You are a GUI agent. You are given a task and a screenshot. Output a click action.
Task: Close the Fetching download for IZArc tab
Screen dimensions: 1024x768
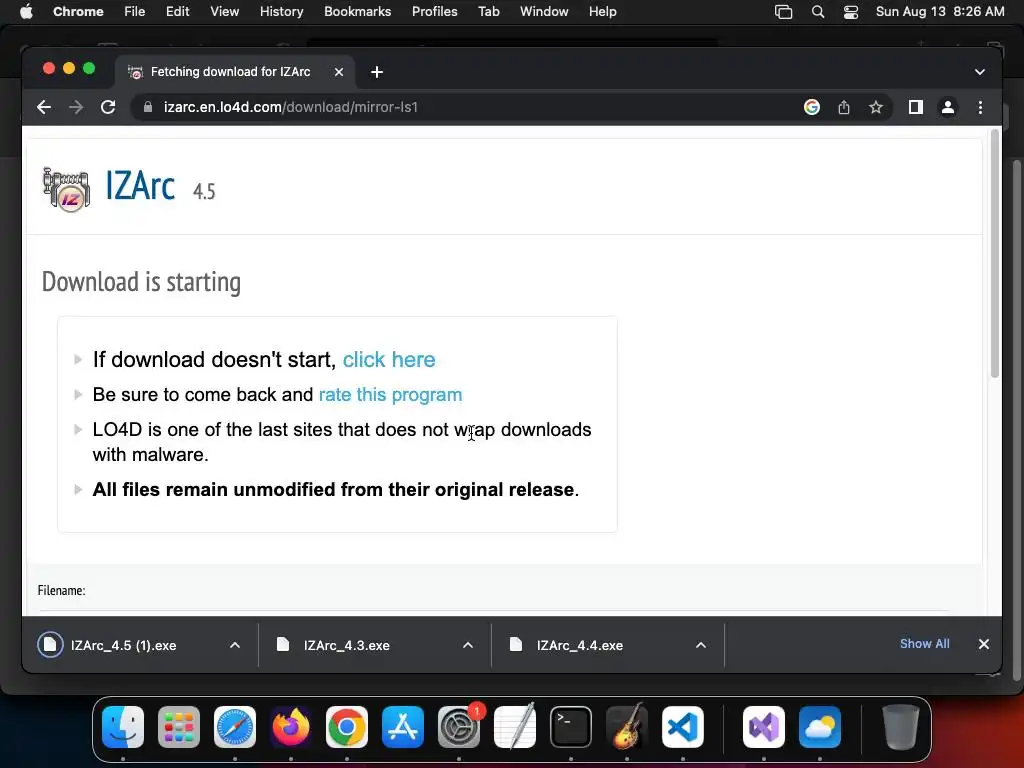click(339, 72)
